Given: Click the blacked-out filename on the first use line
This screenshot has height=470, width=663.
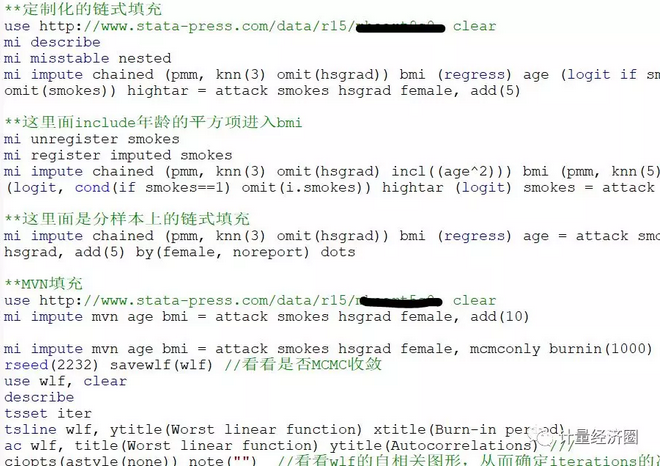Looking at the screenshot, I should point(400,27).
